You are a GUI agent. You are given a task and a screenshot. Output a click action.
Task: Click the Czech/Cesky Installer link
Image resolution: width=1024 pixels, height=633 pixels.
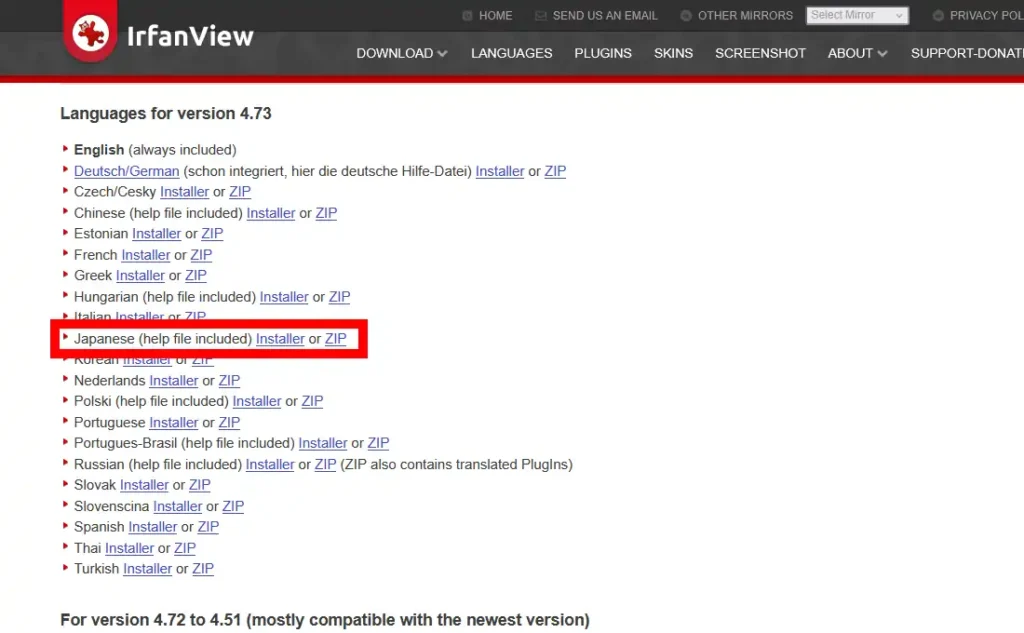(x=184, y=191)
